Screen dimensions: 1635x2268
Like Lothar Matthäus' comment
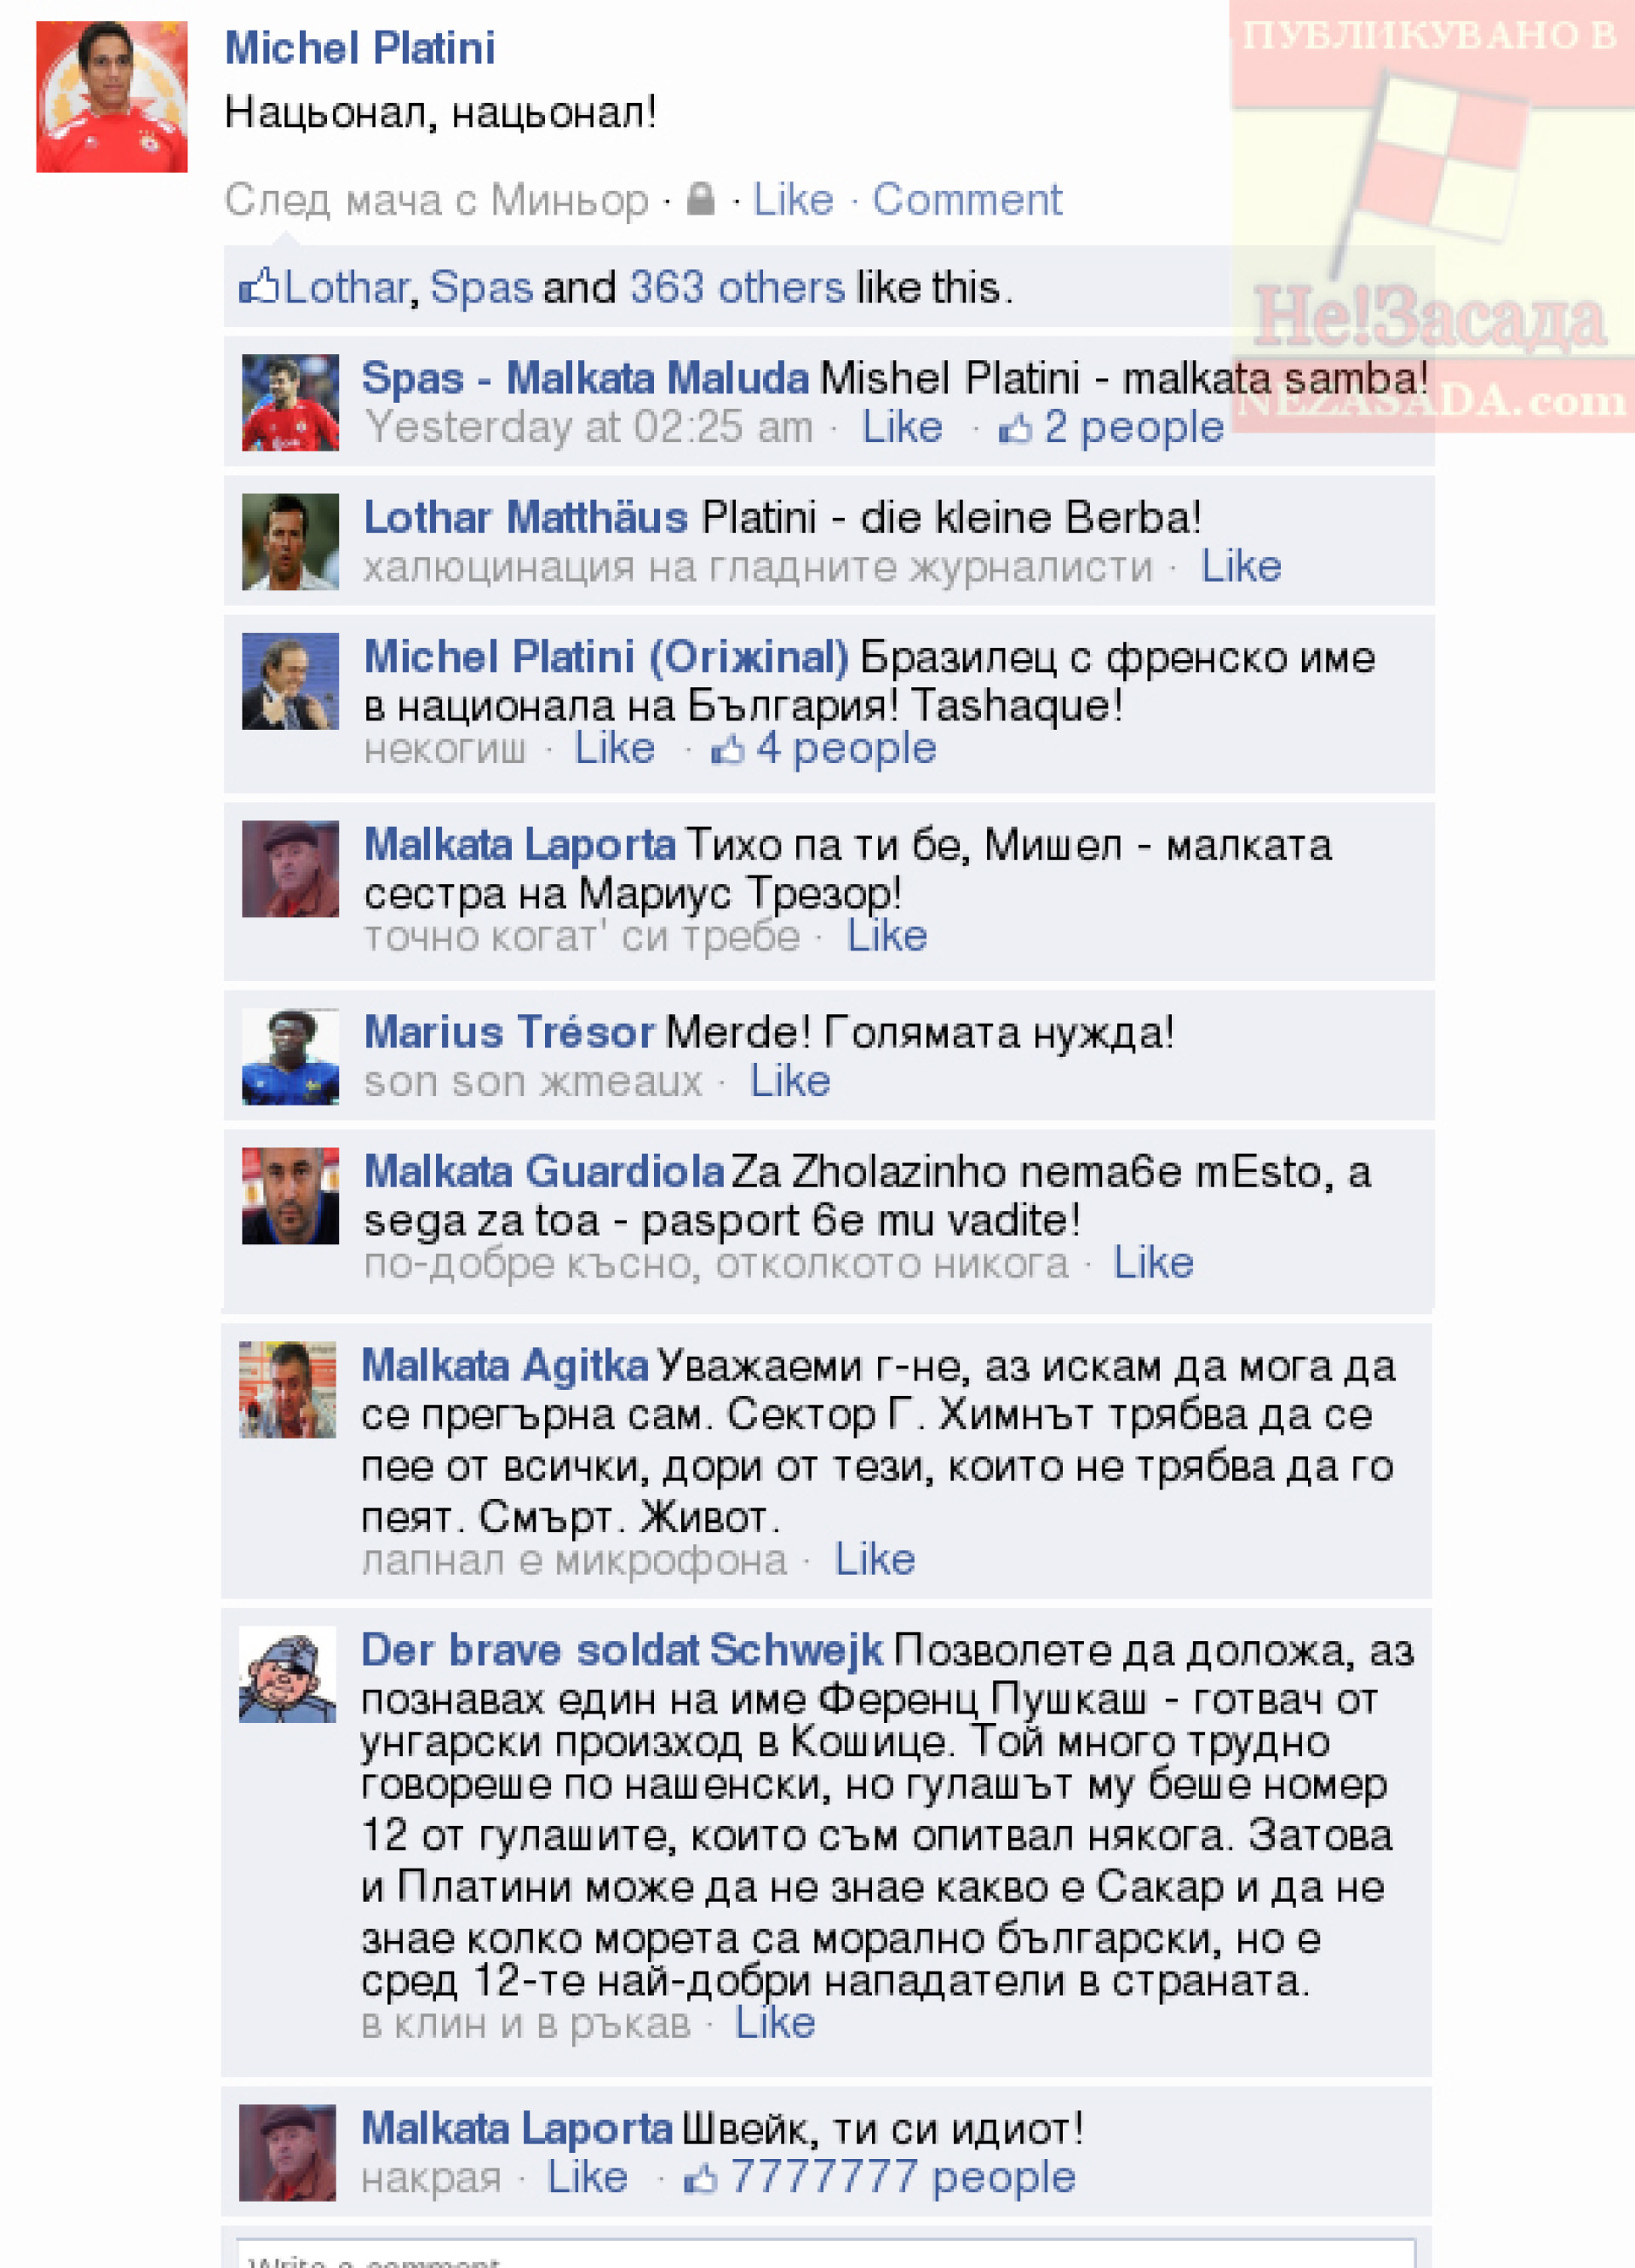(1241, 566)
